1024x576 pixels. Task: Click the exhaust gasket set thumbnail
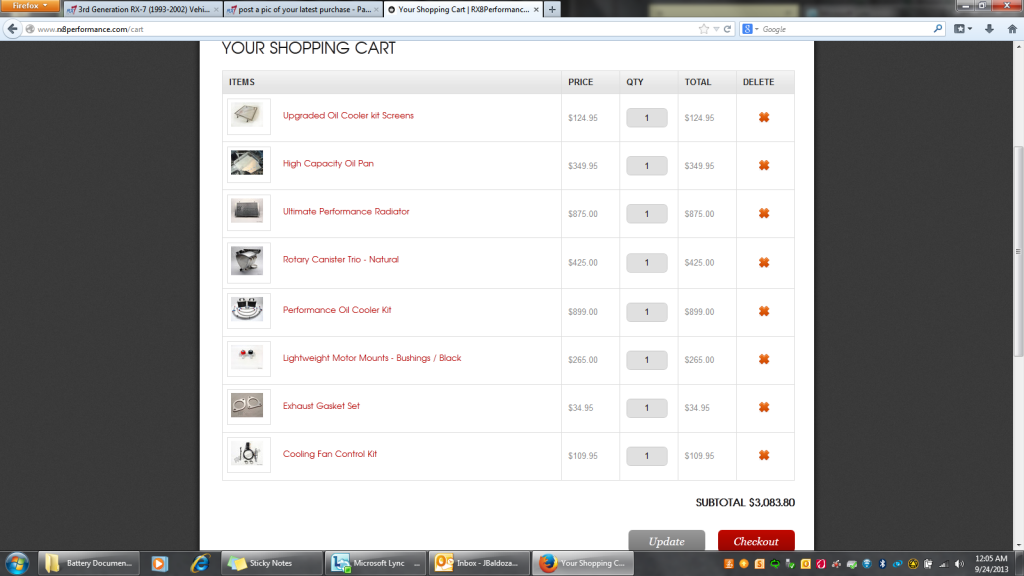pos(248,406)
